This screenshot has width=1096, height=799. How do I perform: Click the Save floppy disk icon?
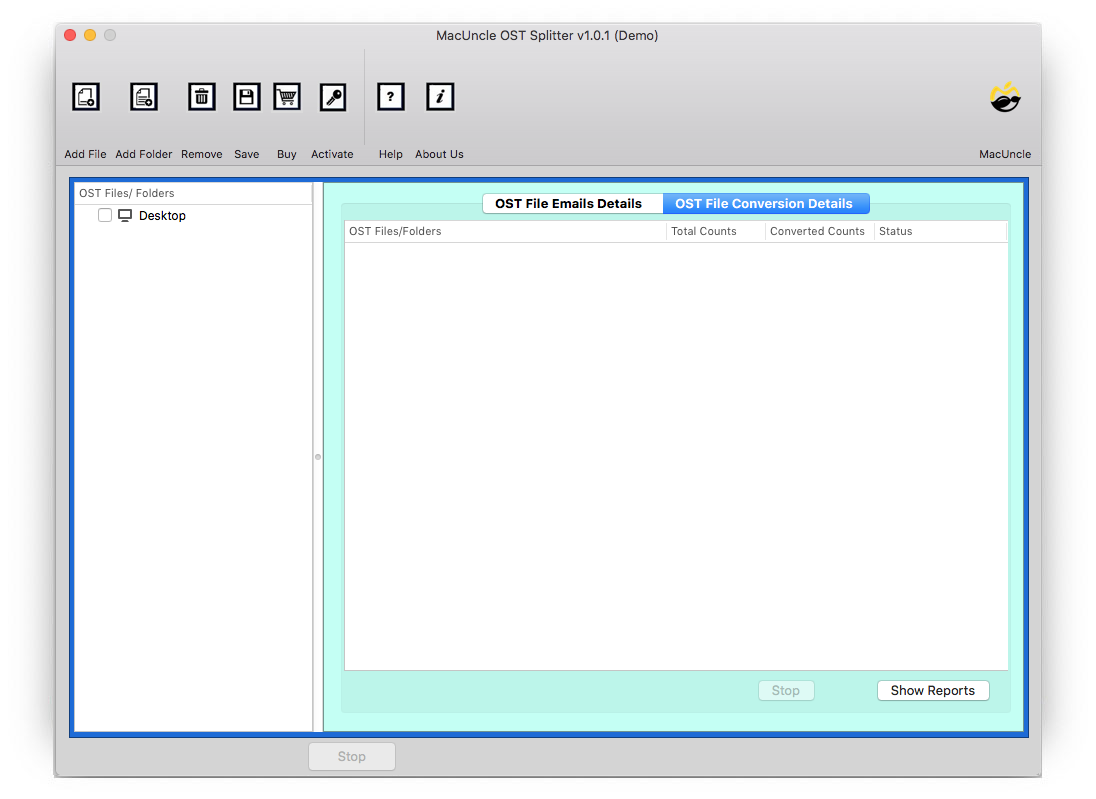point(246,97)
